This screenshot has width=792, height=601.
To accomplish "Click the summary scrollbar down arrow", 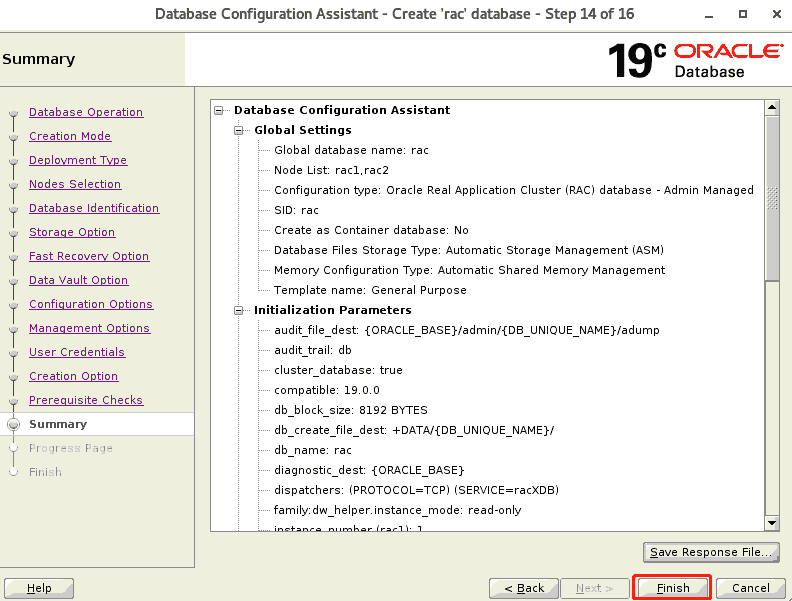I will pos(772,523).
